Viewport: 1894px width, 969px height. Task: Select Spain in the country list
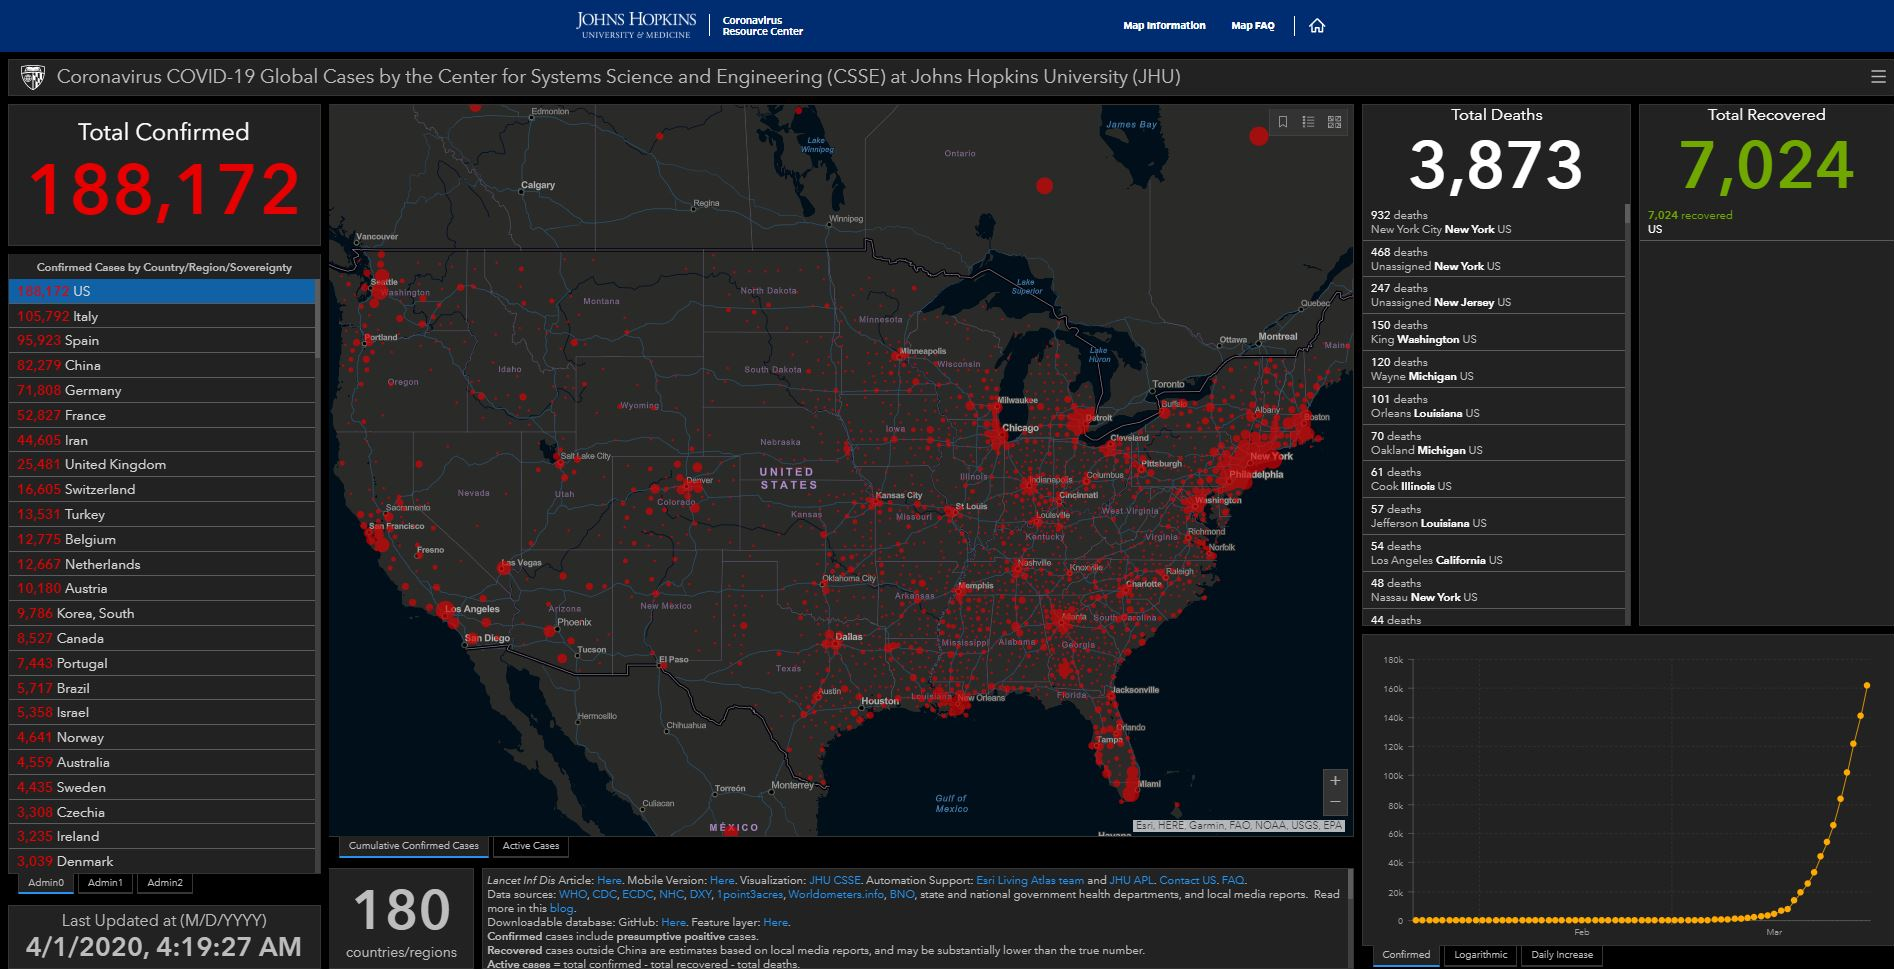pyautogui.click(x=162, y=341)
